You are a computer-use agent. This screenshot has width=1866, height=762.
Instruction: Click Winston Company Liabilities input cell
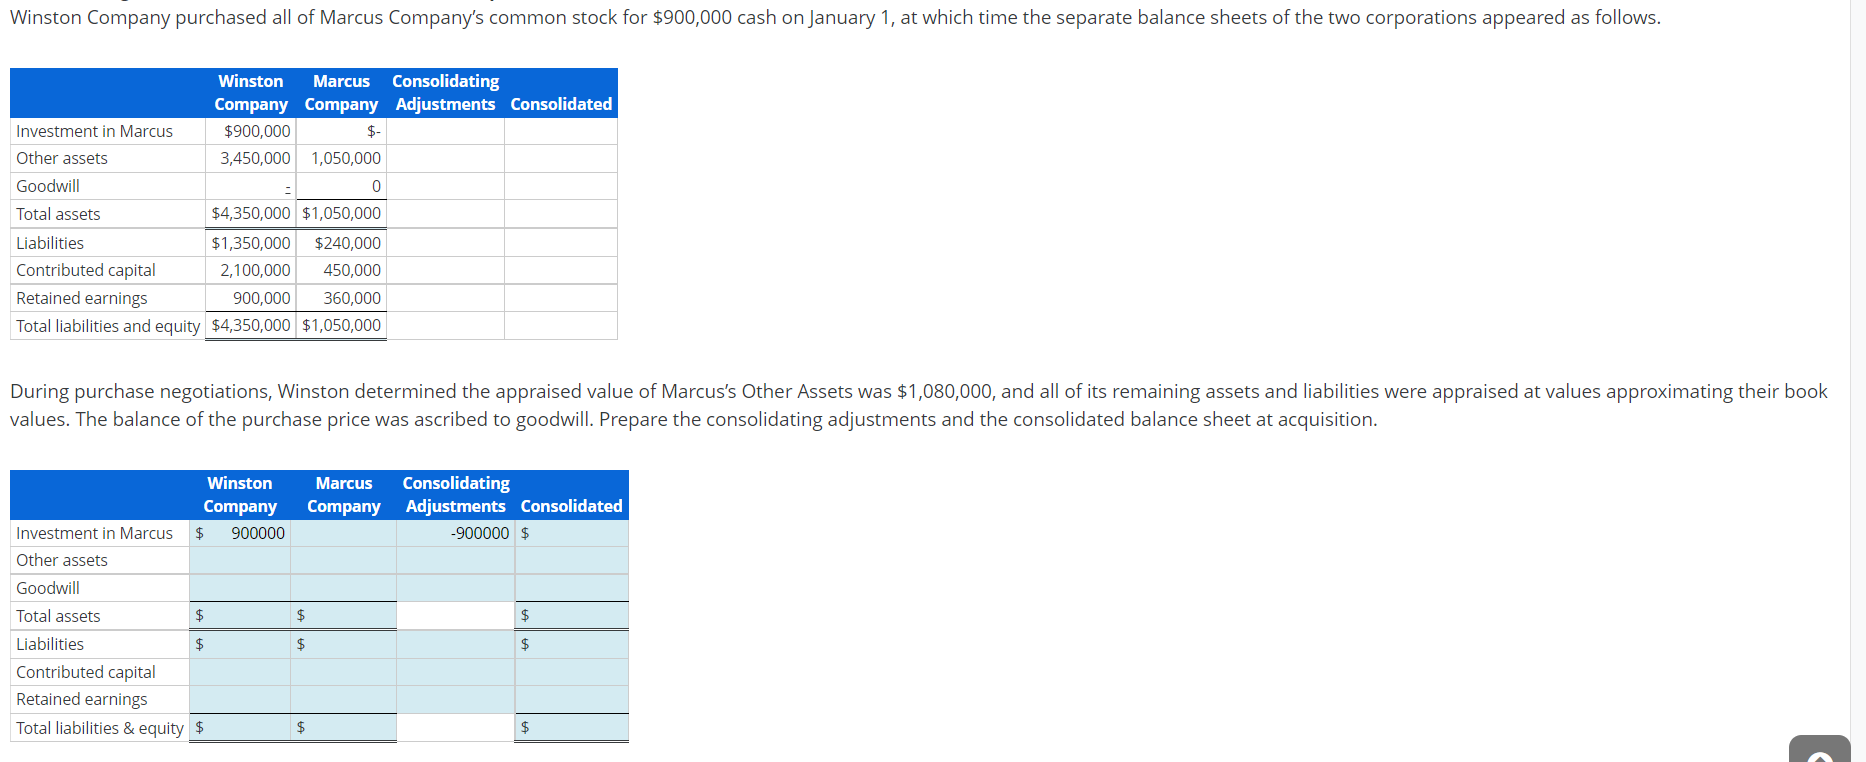[240, 644]
